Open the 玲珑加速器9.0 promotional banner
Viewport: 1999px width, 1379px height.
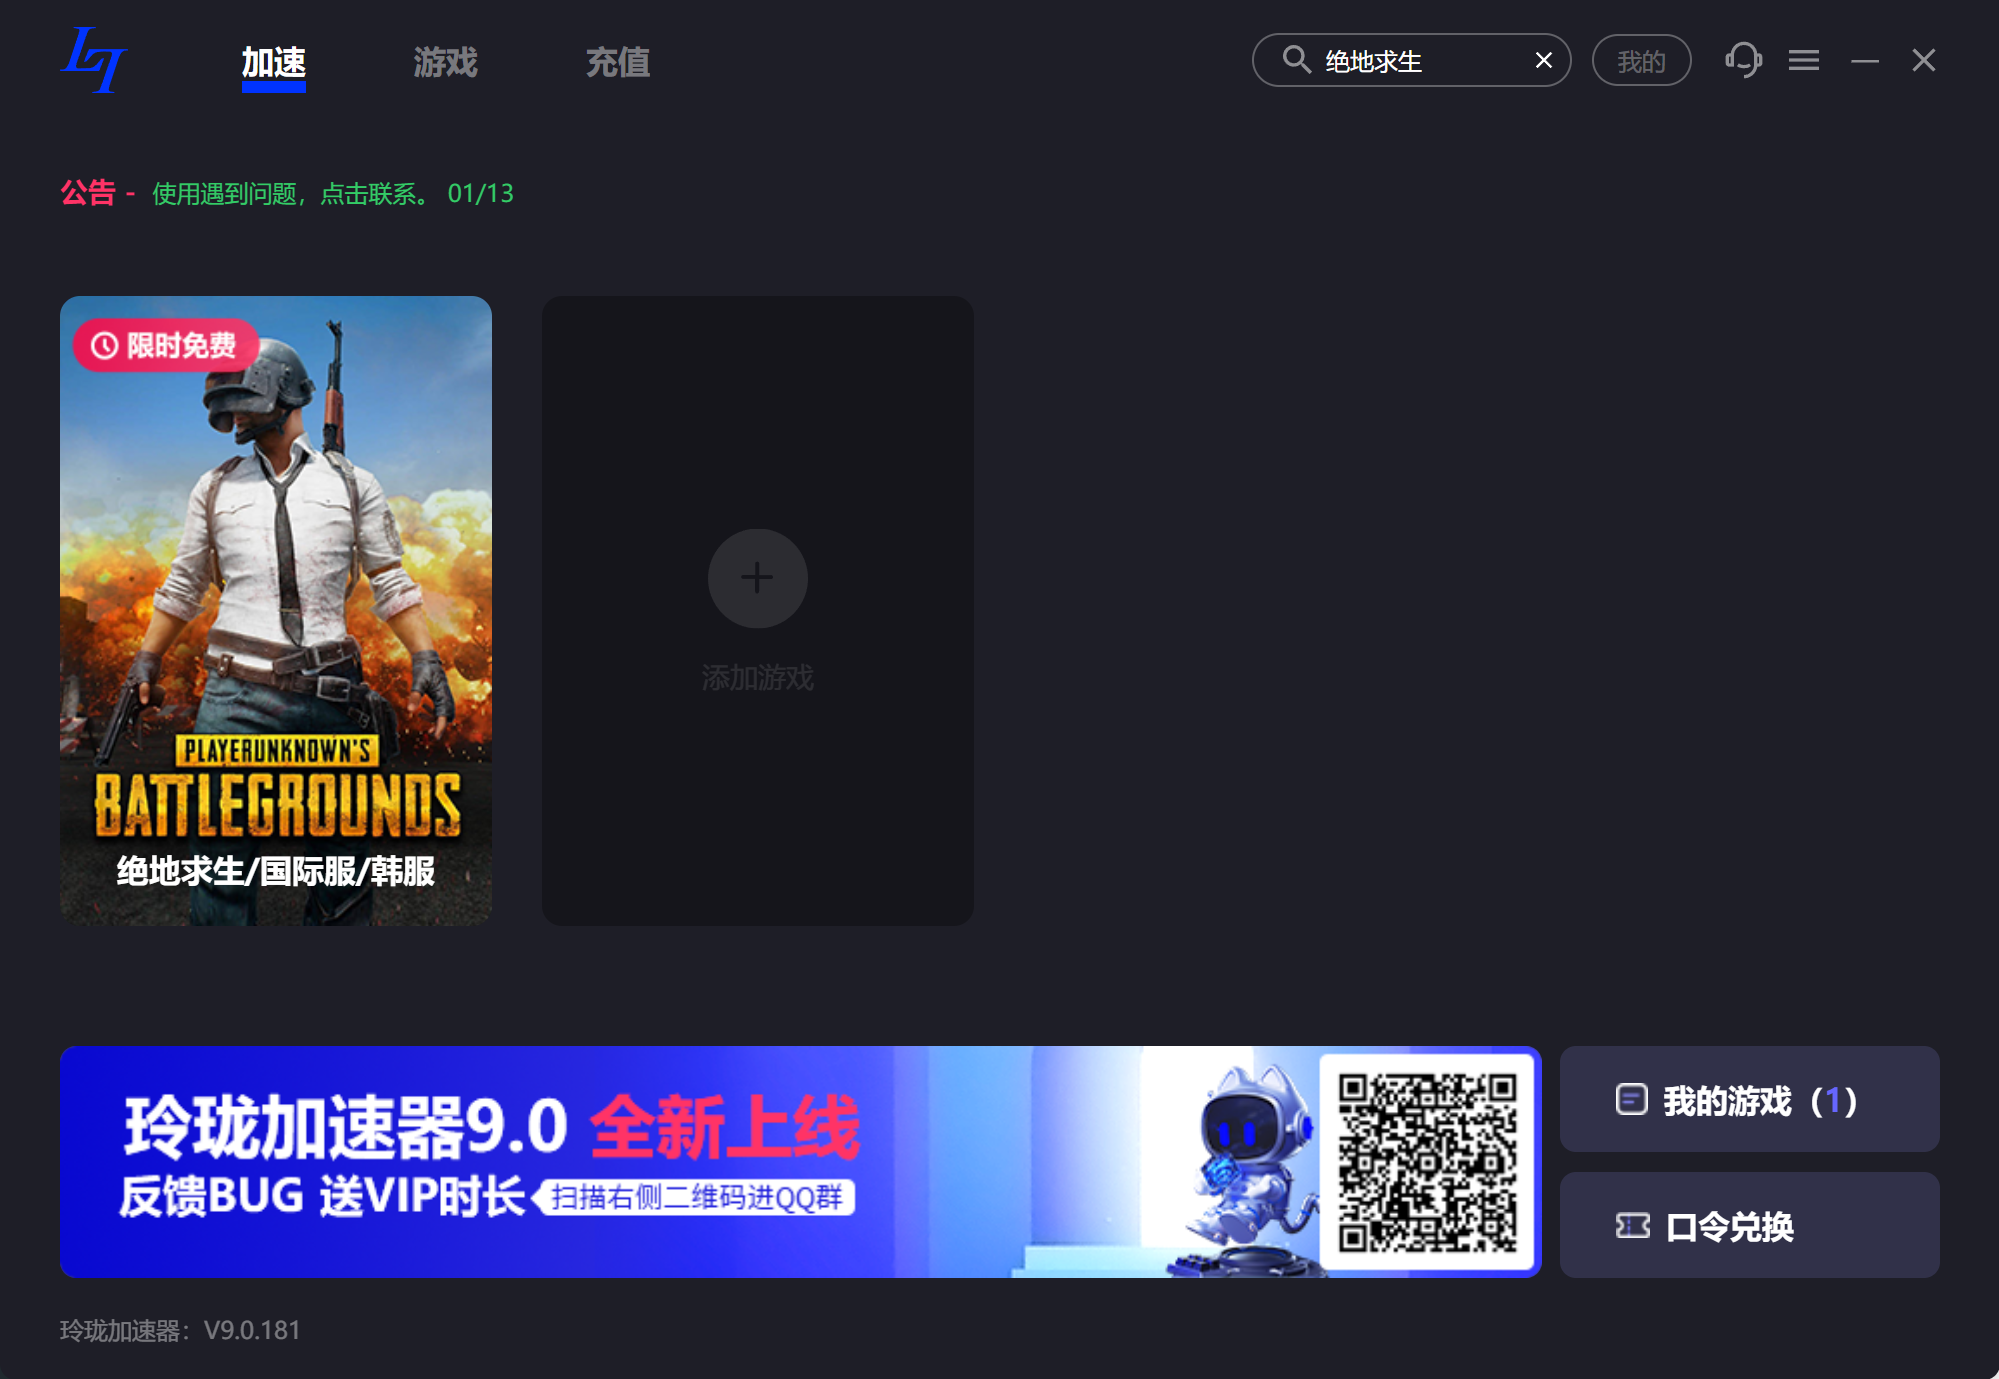pos(800,1161)
